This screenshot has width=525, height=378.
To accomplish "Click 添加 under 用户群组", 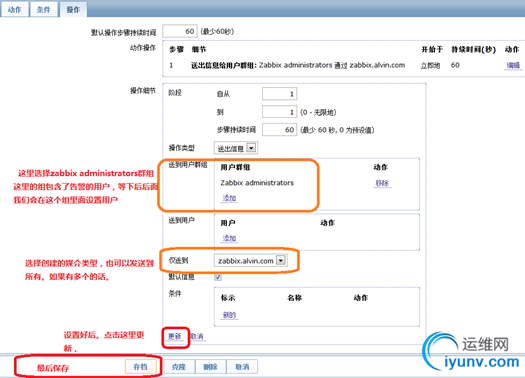I will (x=229, y=198).
